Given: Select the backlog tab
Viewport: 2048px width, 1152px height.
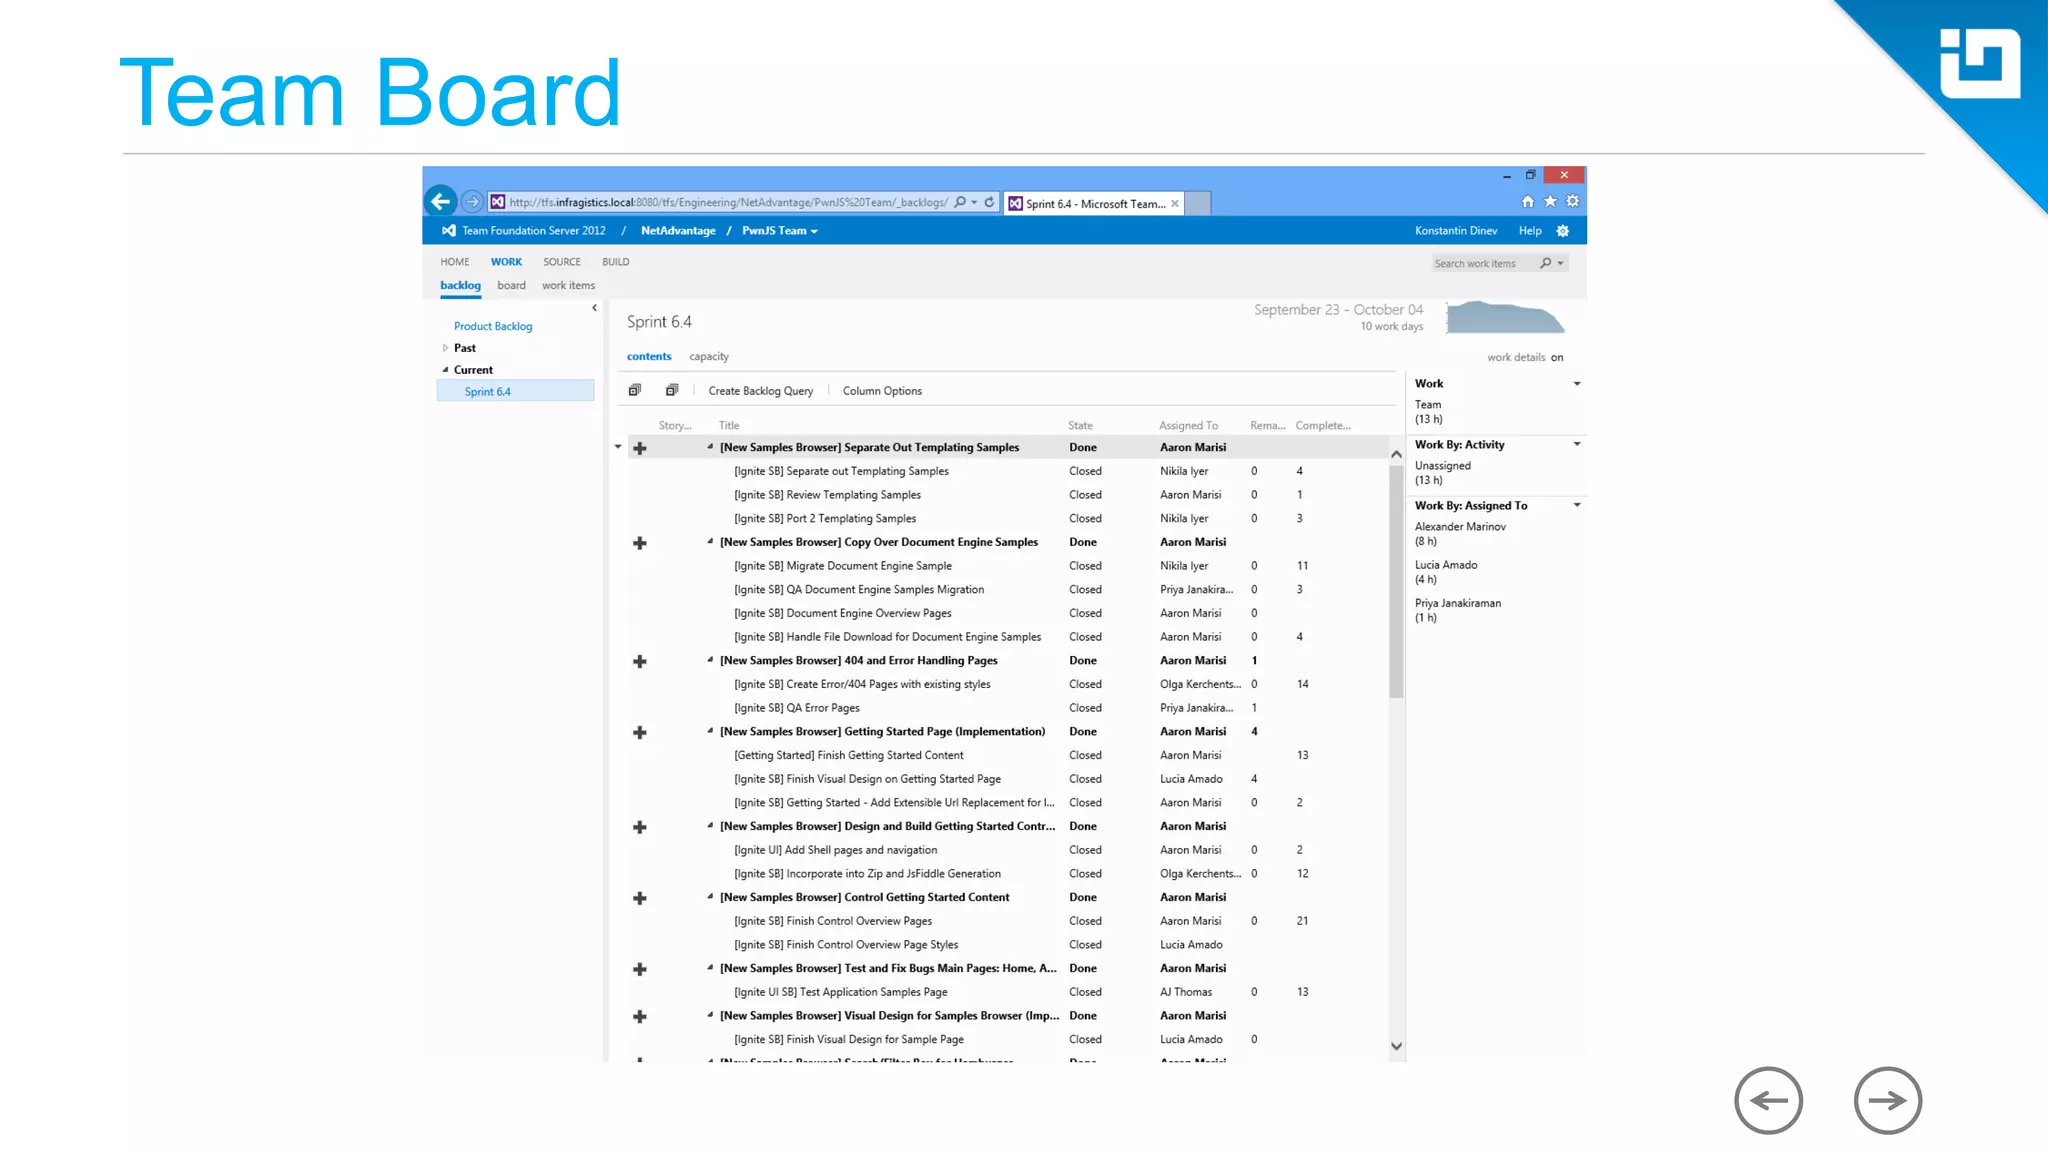Looking at the screenshot, I should (460, 286).
